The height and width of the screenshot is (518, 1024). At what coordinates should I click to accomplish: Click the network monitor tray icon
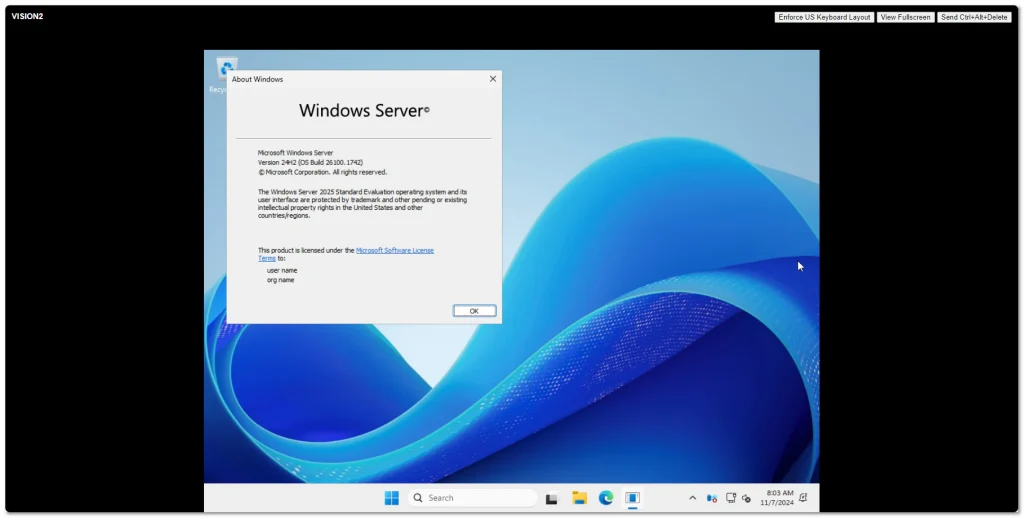click(731, 498)
